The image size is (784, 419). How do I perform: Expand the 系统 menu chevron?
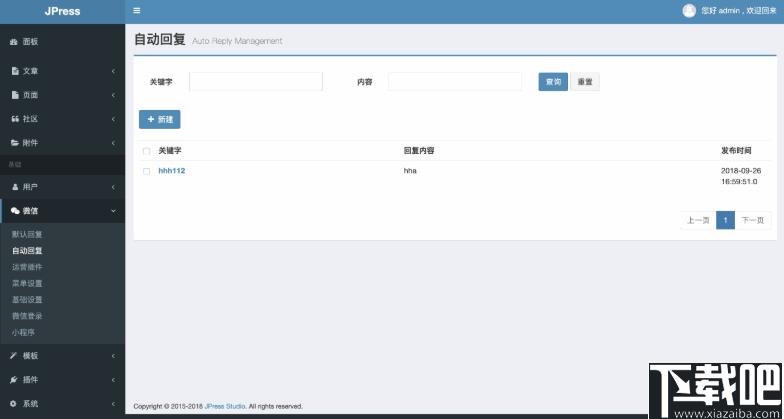[114, 404]
